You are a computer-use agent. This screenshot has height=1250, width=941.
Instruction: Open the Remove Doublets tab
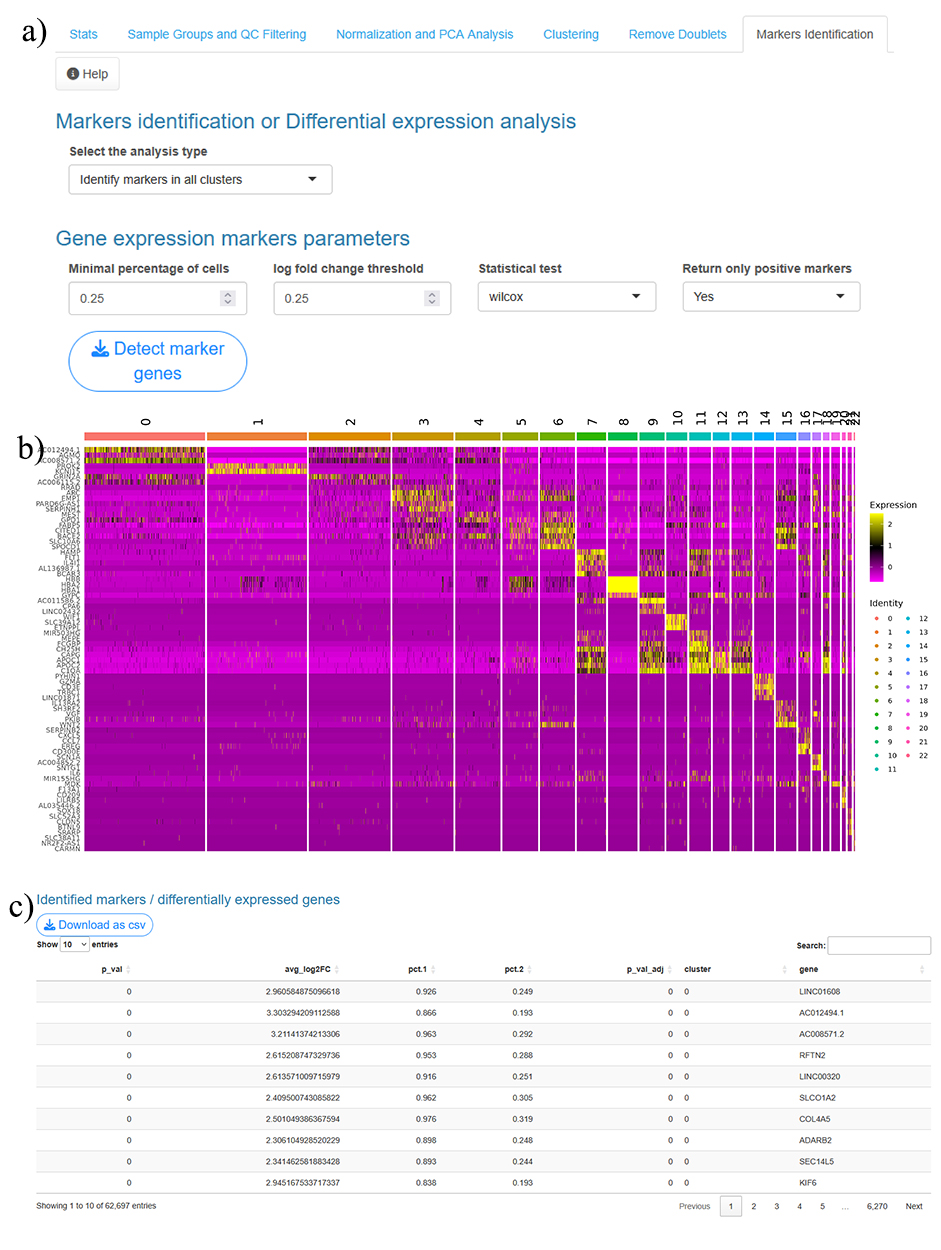(677, 34)
